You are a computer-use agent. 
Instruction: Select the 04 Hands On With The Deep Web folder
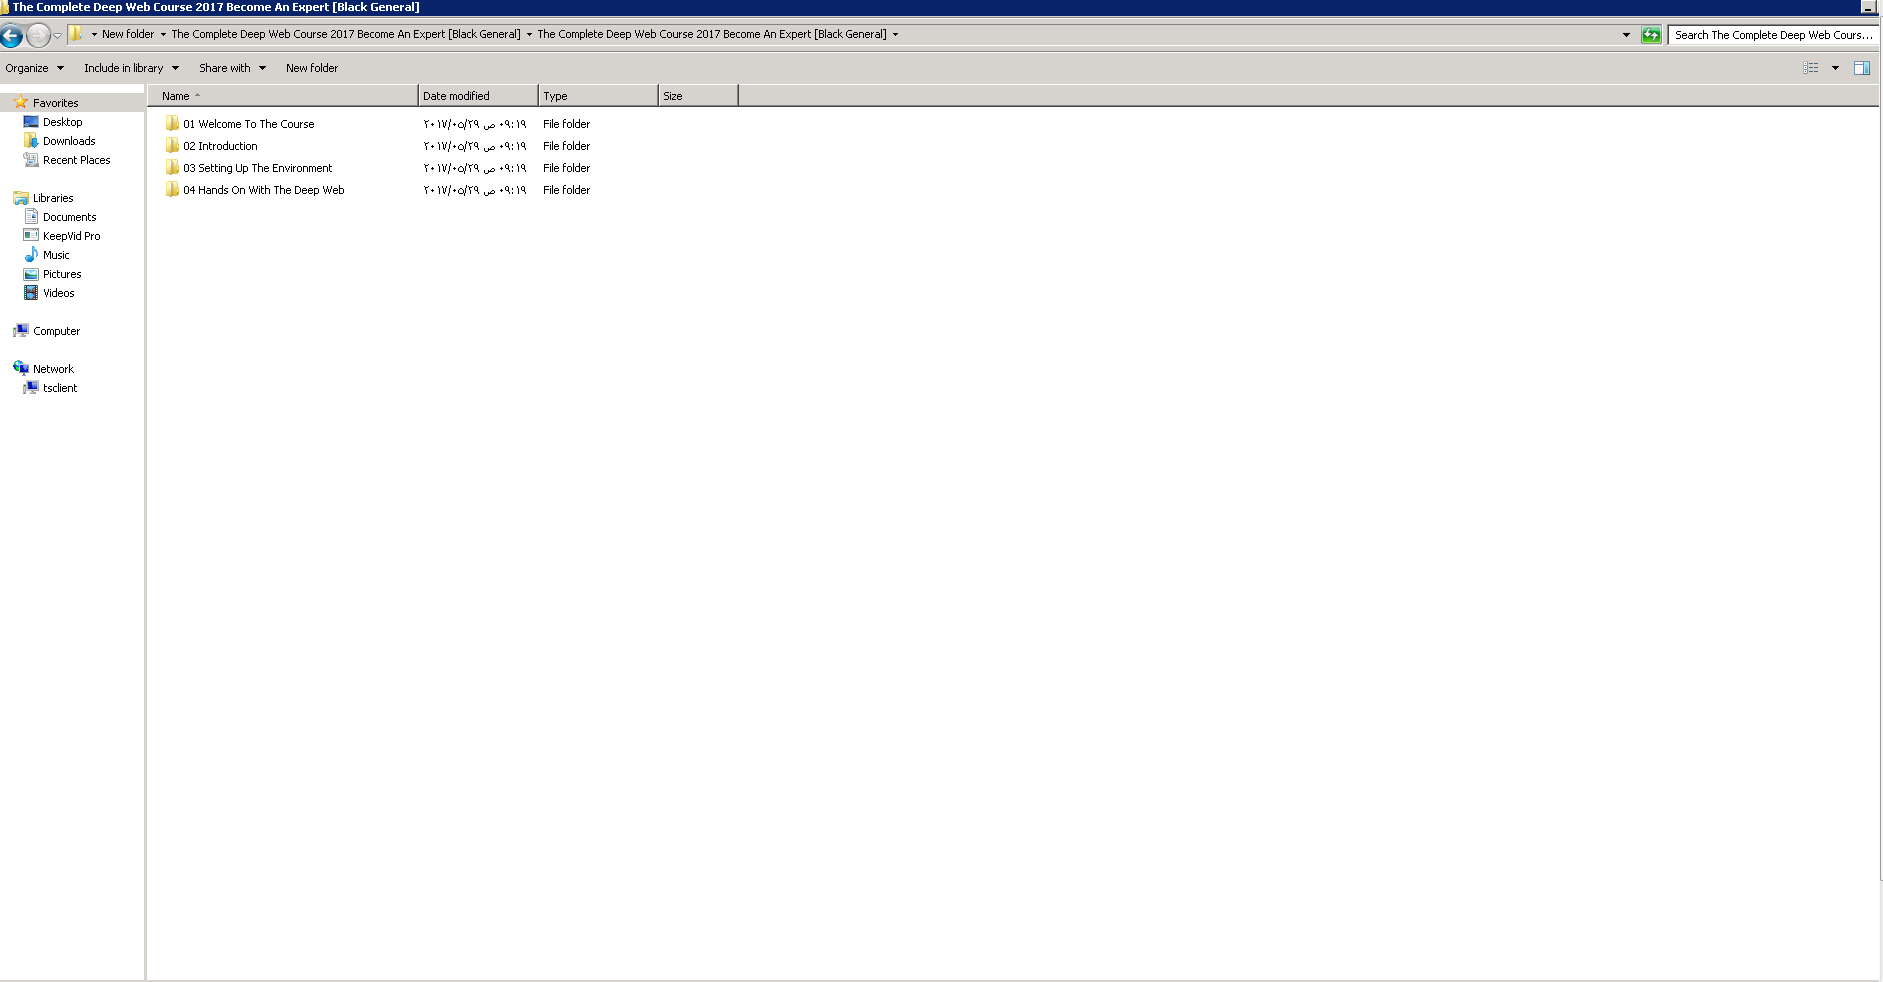pos(263,190)
